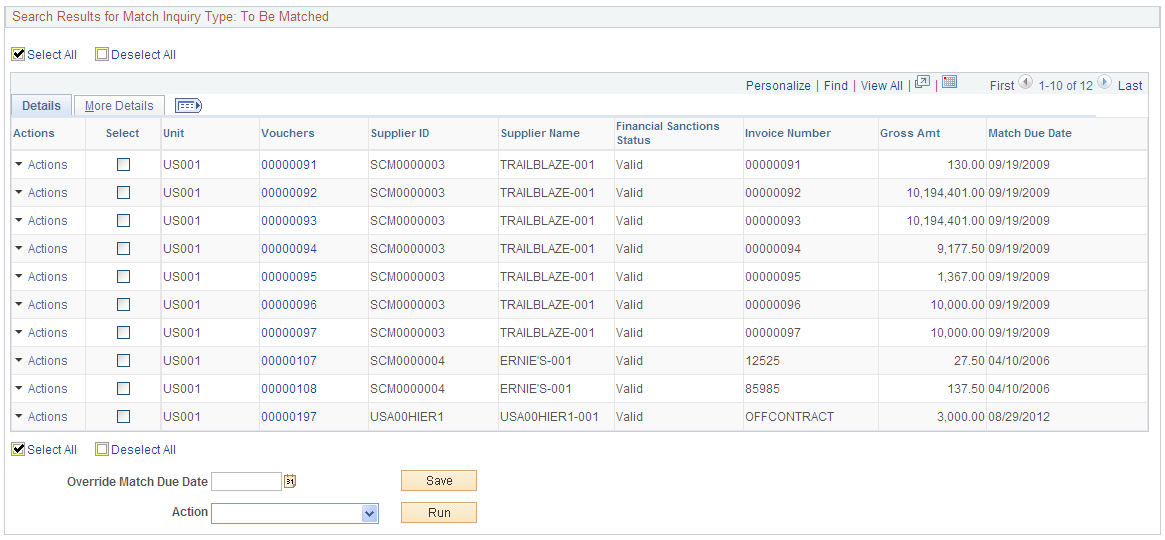Expand Actions menu for voucher 00000096
The height and width of the screenshot is (540, 1165).
point(41,305)
